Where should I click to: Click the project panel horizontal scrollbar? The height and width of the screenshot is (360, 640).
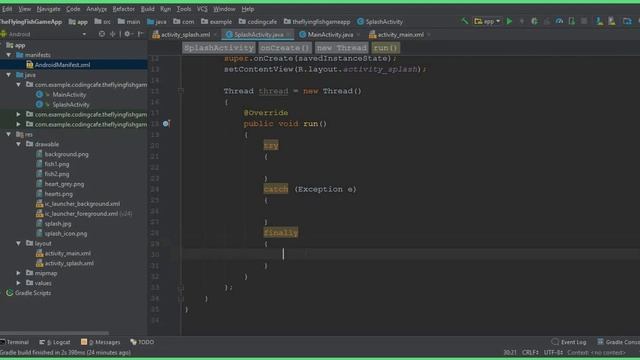54,333
